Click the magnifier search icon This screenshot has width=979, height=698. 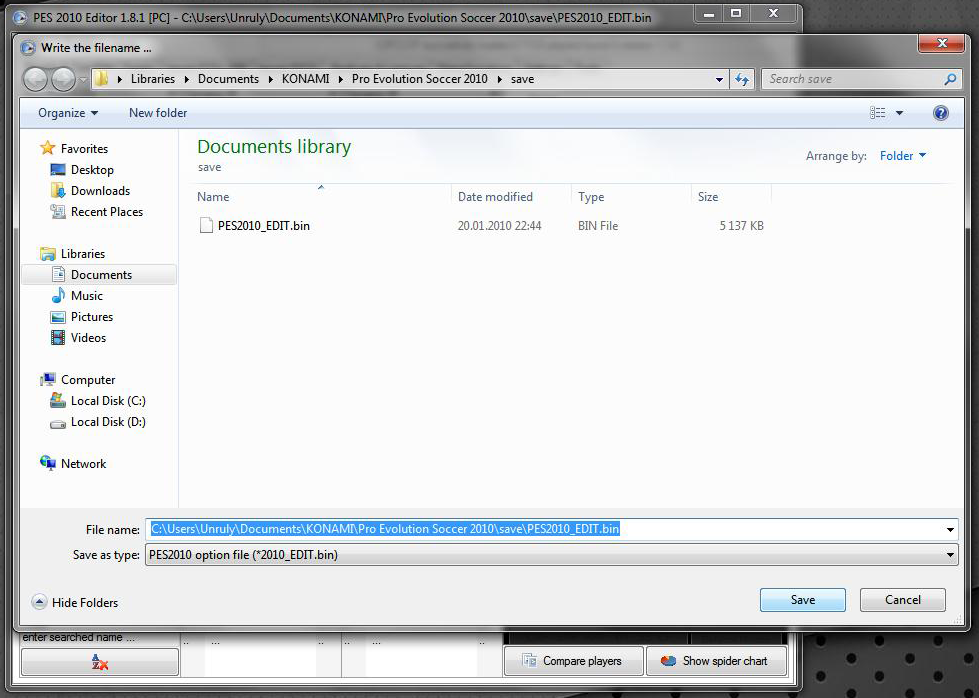tap(950, 79)
